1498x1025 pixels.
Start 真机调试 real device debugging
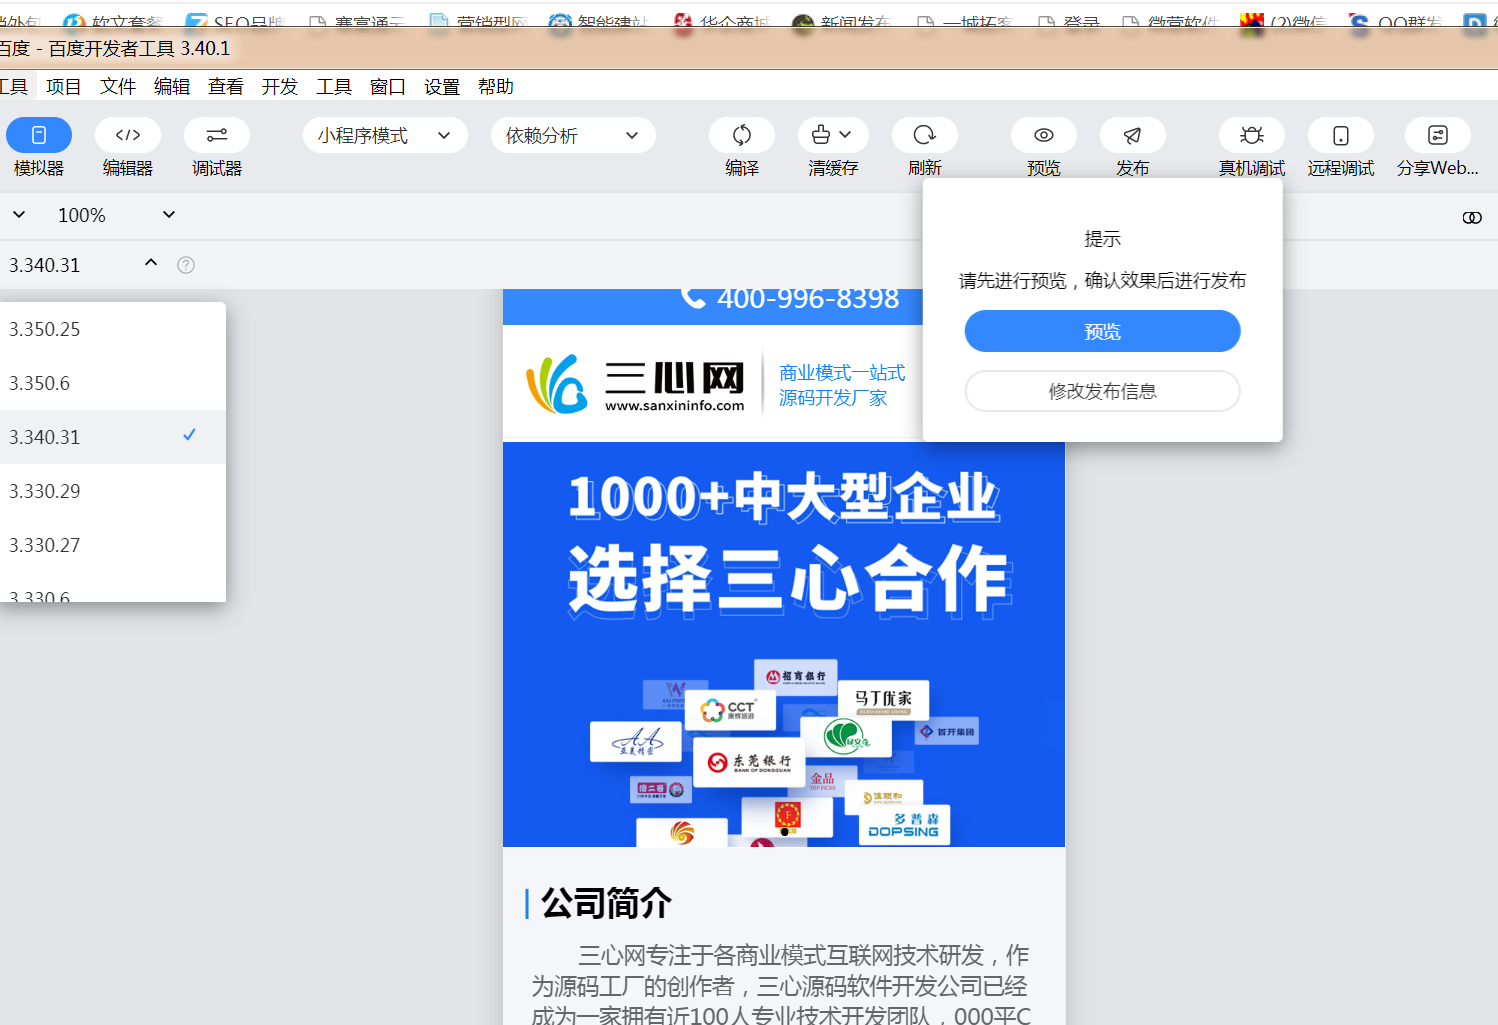[1252, 135]
